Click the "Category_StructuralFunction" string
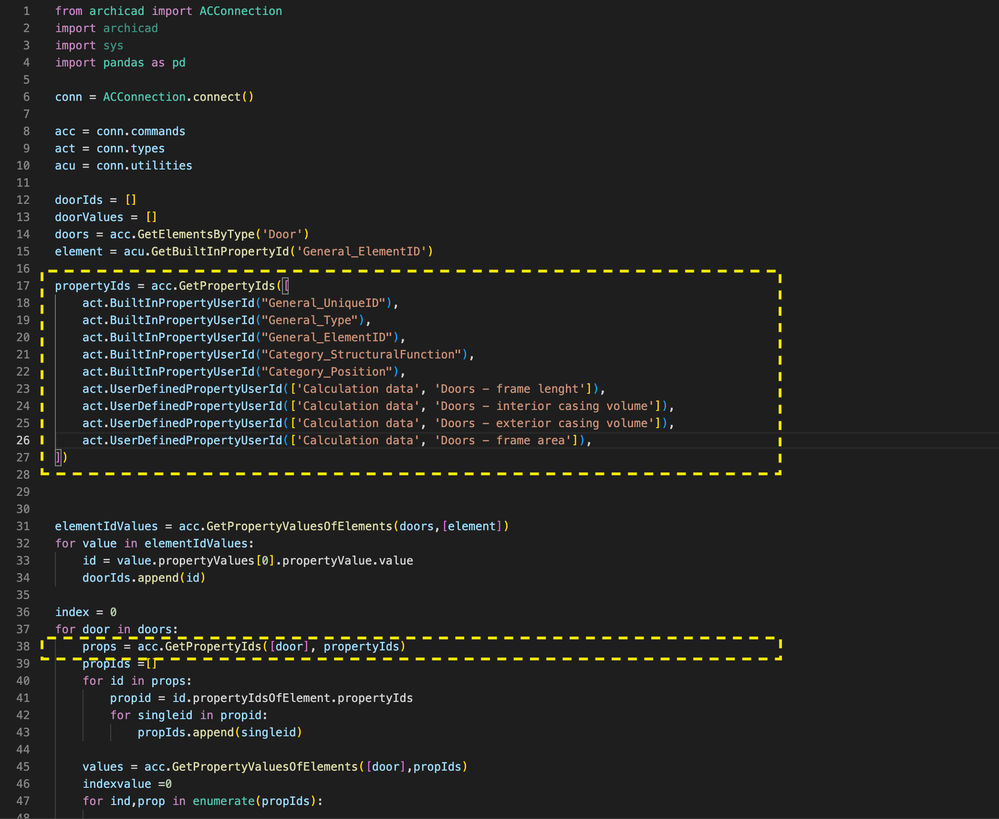Viewport: 999px width, 819px height. [x=362, y=355]
